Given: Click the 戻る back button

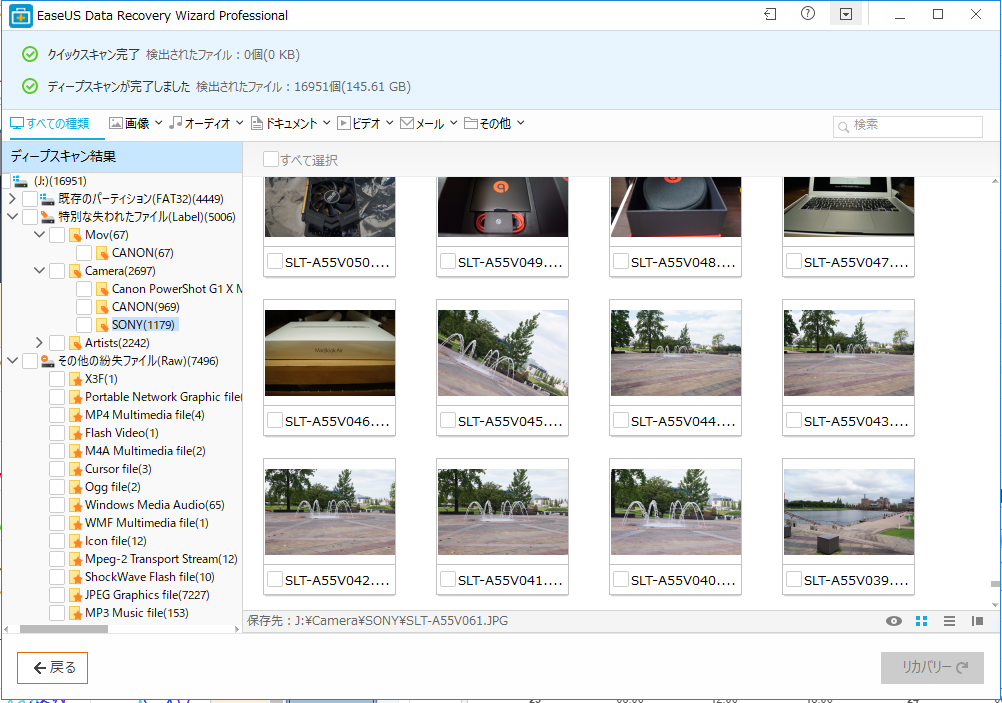Looking at the screenshot, I should pyautogui.click(x=53, y=668).
